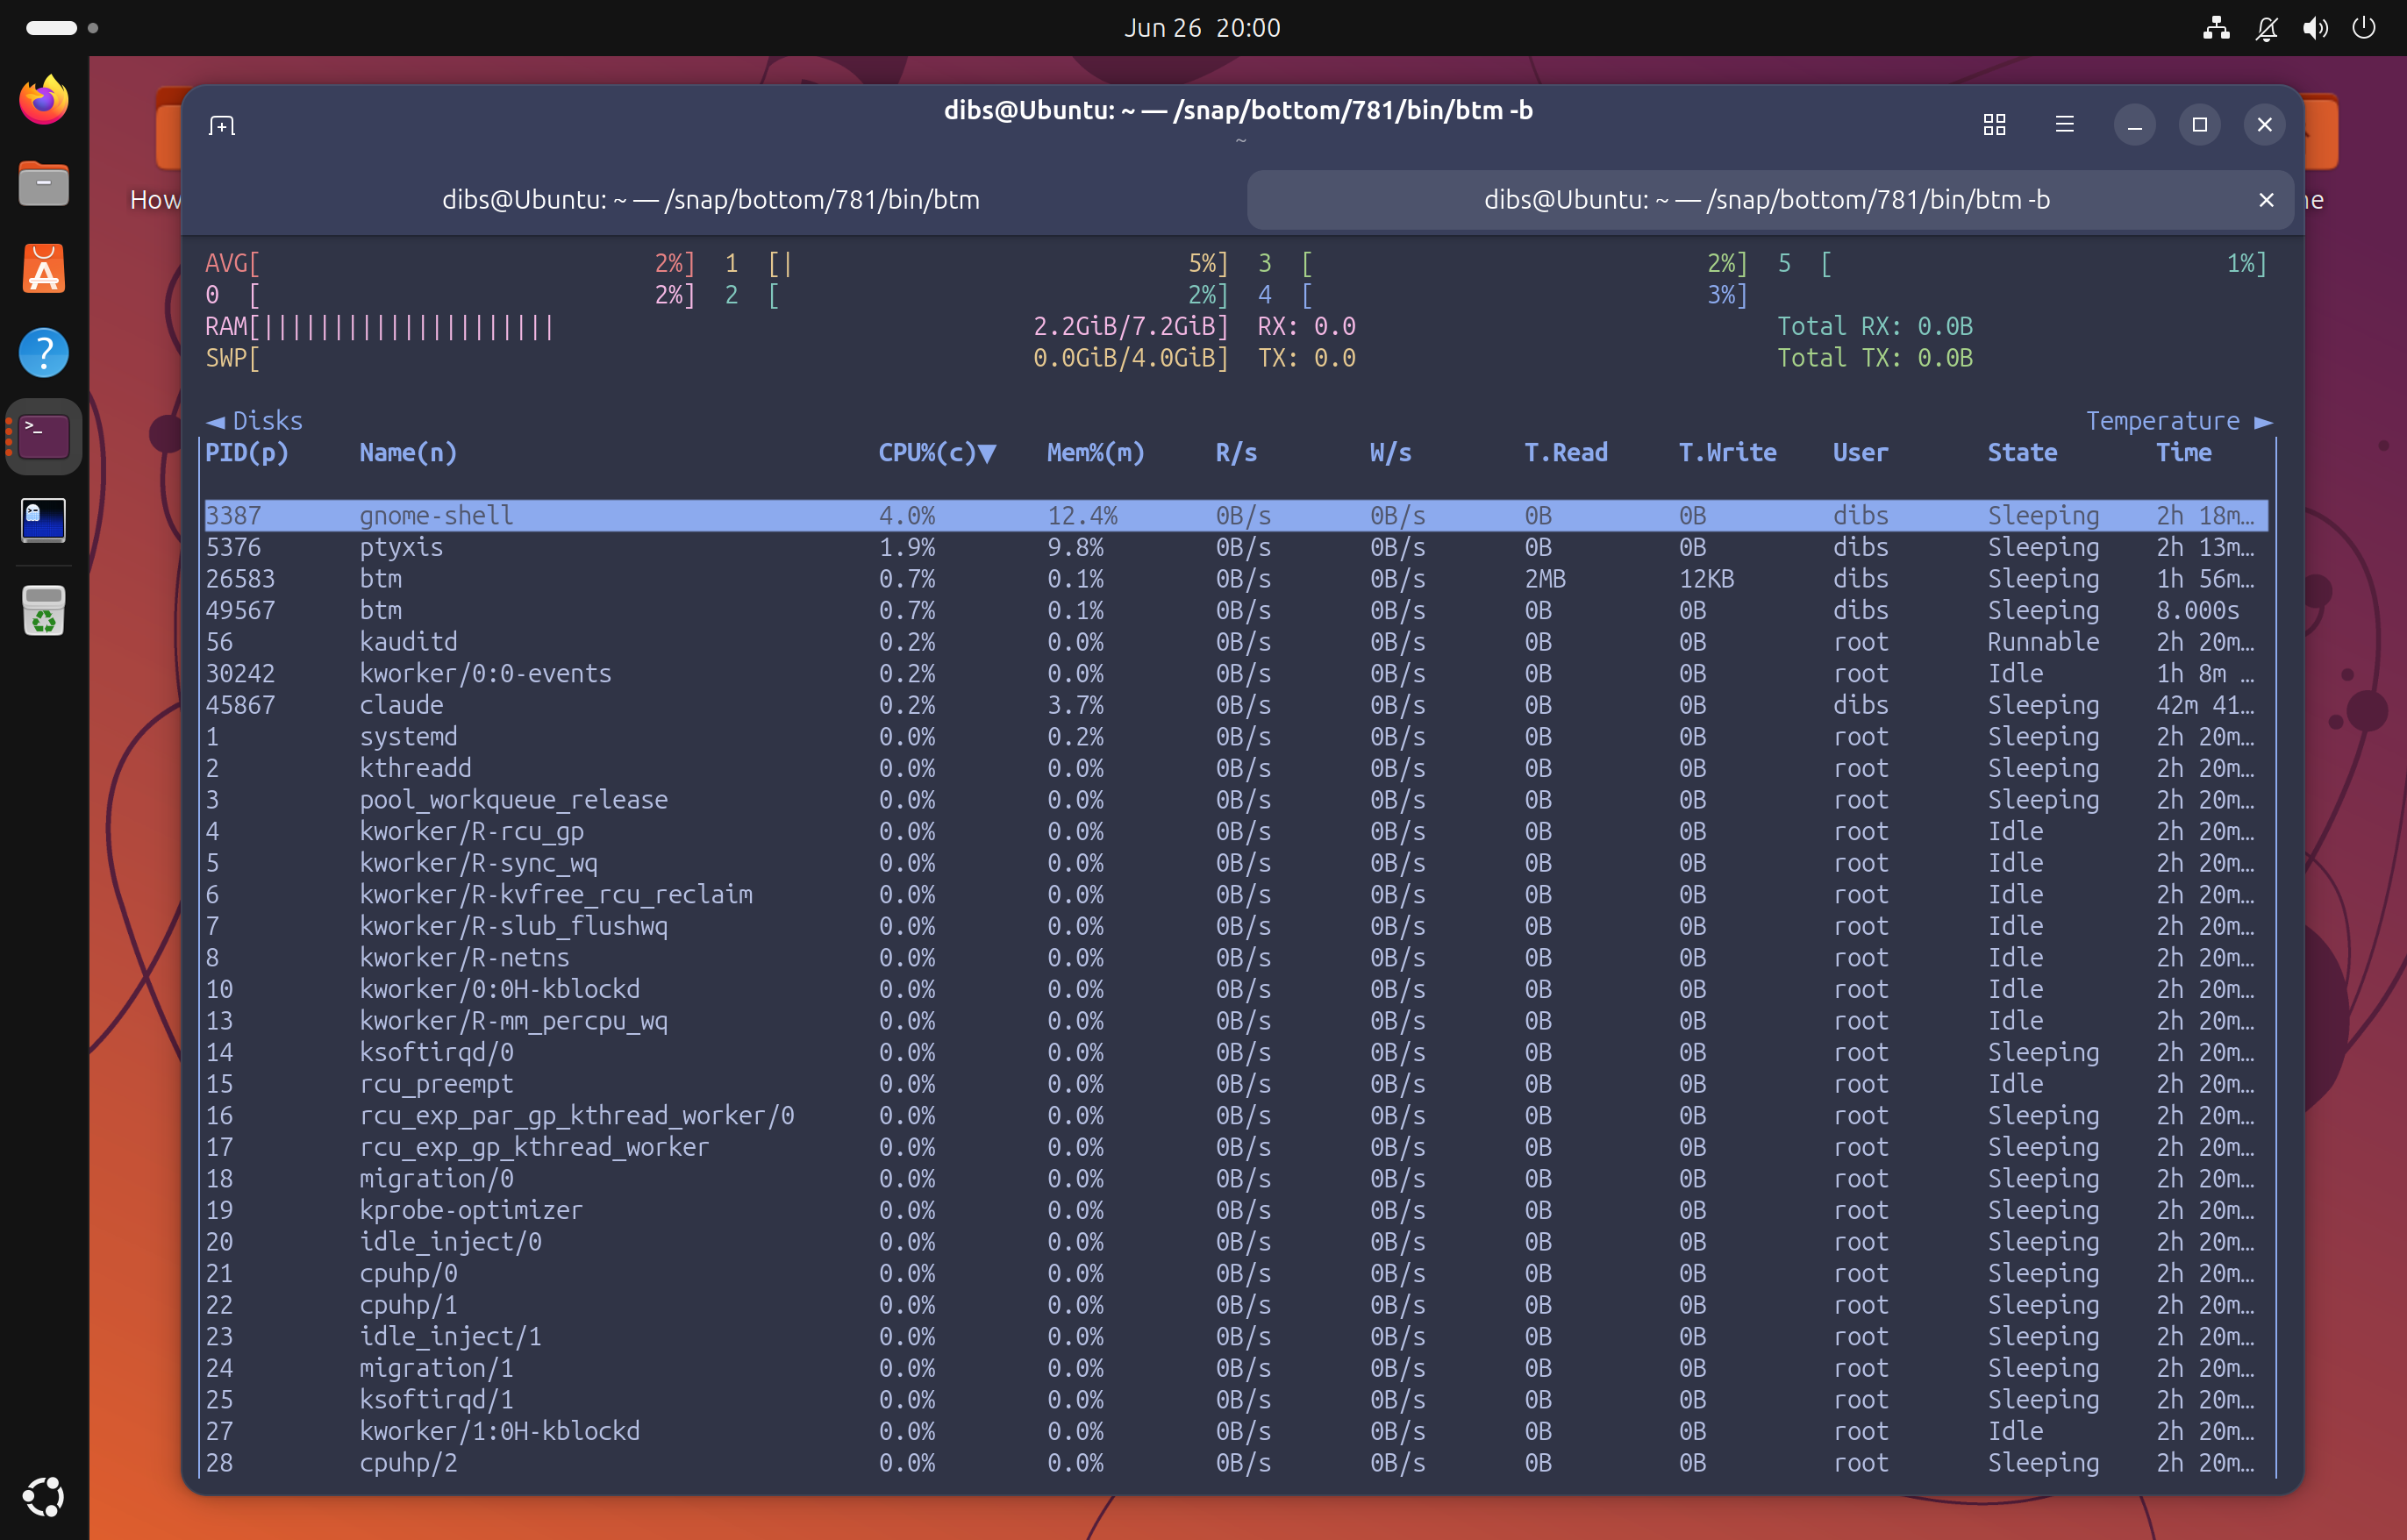Viewport: 2407px width, 1540px height.
Task: Select the kauditd process row
Action: 1236,642
